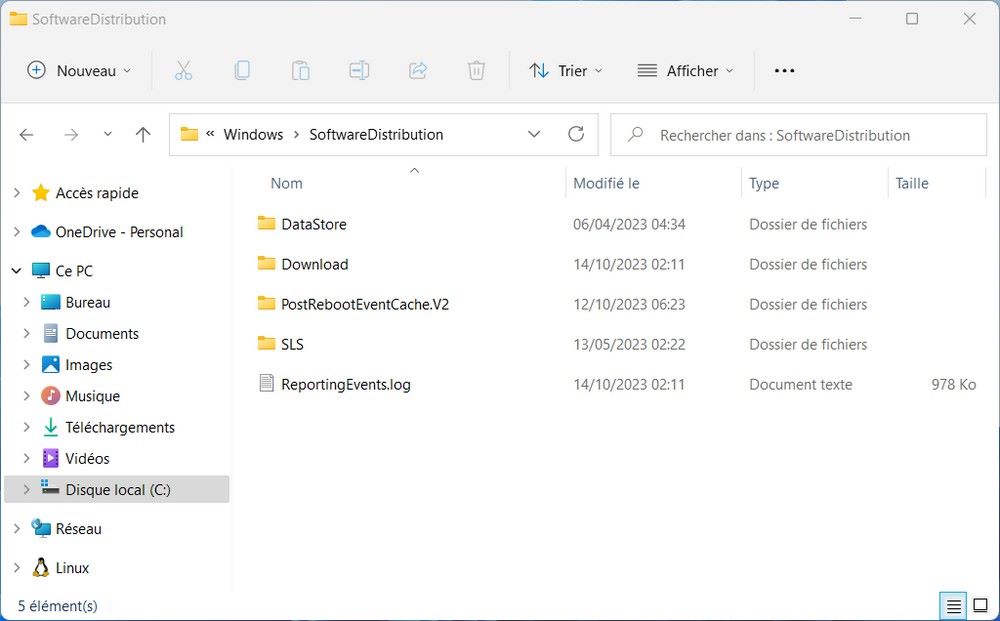1000x621 pixels.
Task: Expand OneDrive - Personal node
Action: coord(17,231)
